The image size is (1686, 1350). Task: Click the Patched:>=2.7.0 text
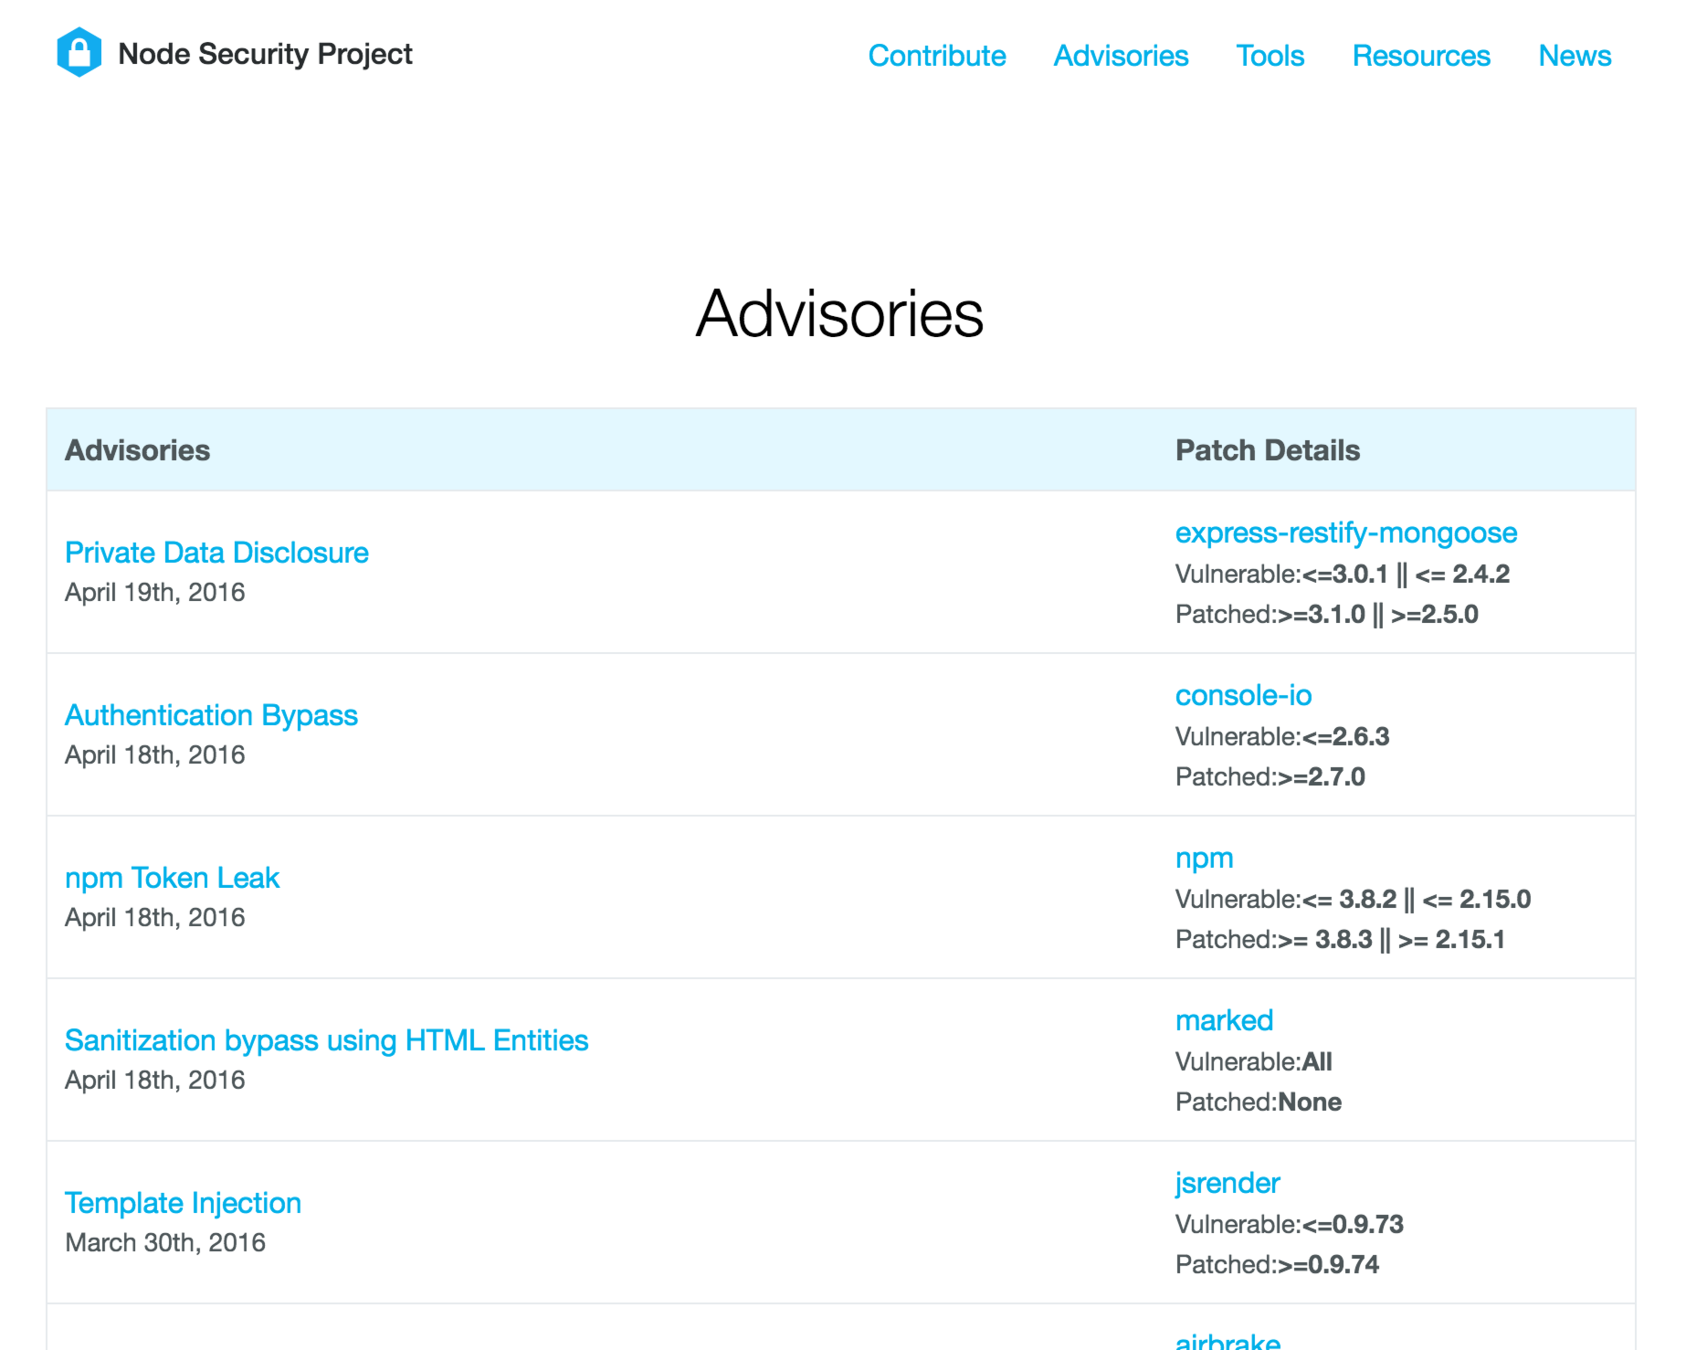click(1270, 777)
